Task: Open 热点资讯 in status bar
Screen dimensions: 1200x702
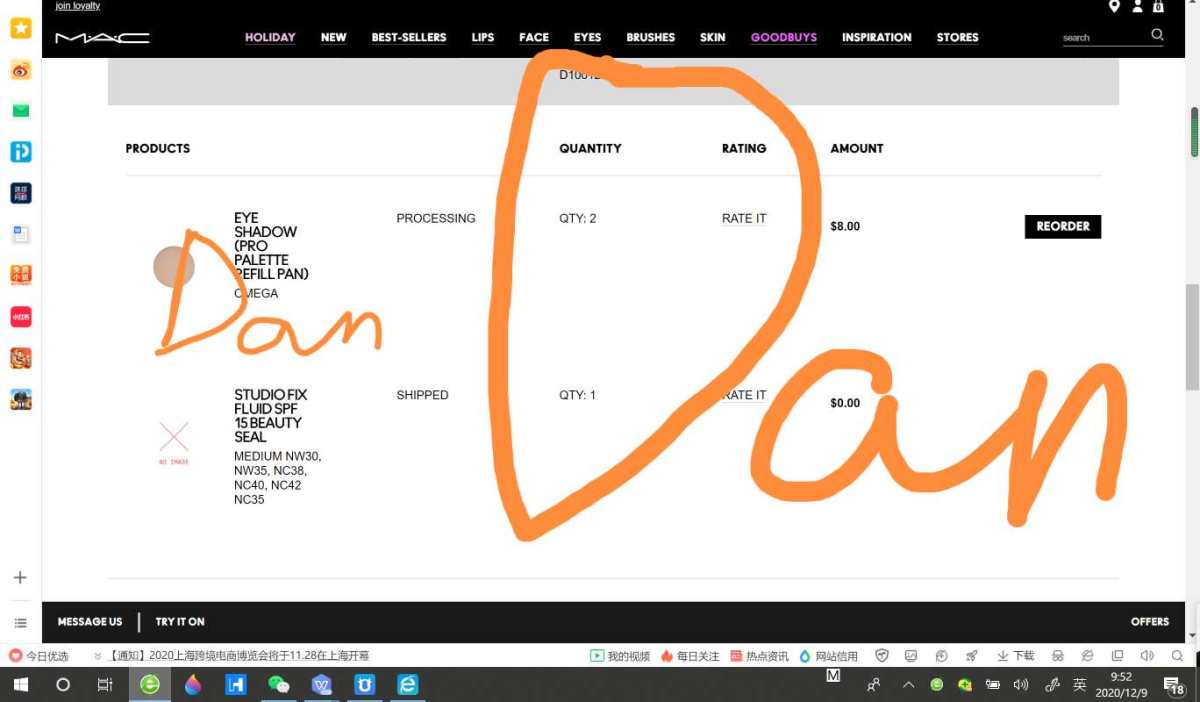Action: coord(759,656)
